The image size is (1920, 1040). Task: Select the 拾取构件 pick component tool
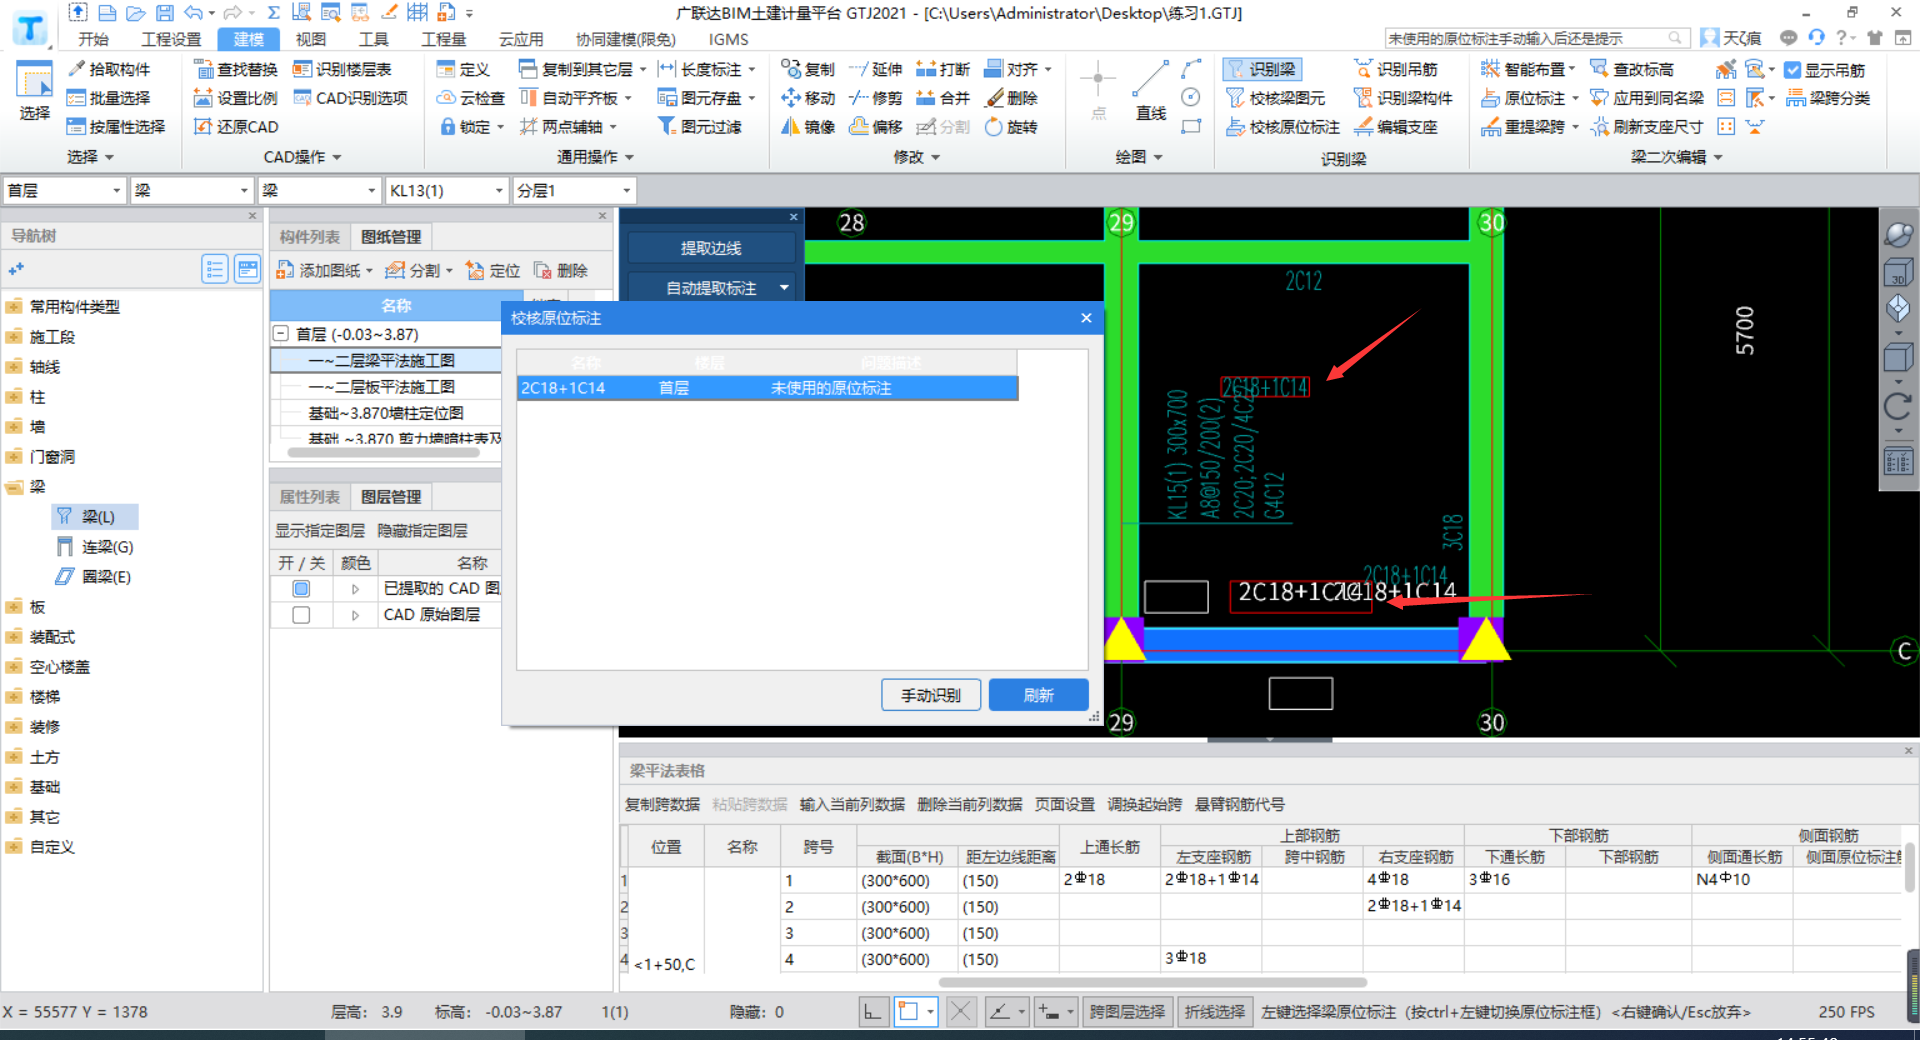(x=109, y=69)
